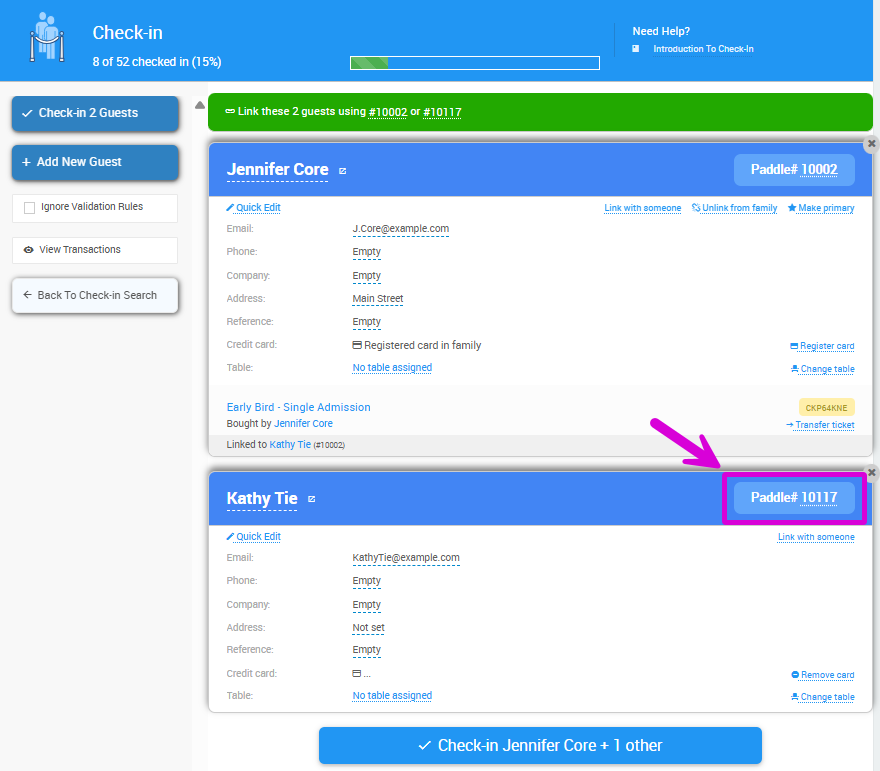Open Quick Edit for Jennifer Core
Screen dimensions: 880x771
click(x=254, y=208)
